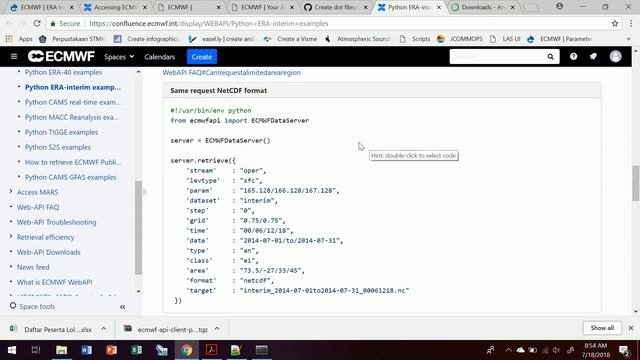Open the Scripts bookmark
The width and height of the screenshot is (640, 360).
415,39
